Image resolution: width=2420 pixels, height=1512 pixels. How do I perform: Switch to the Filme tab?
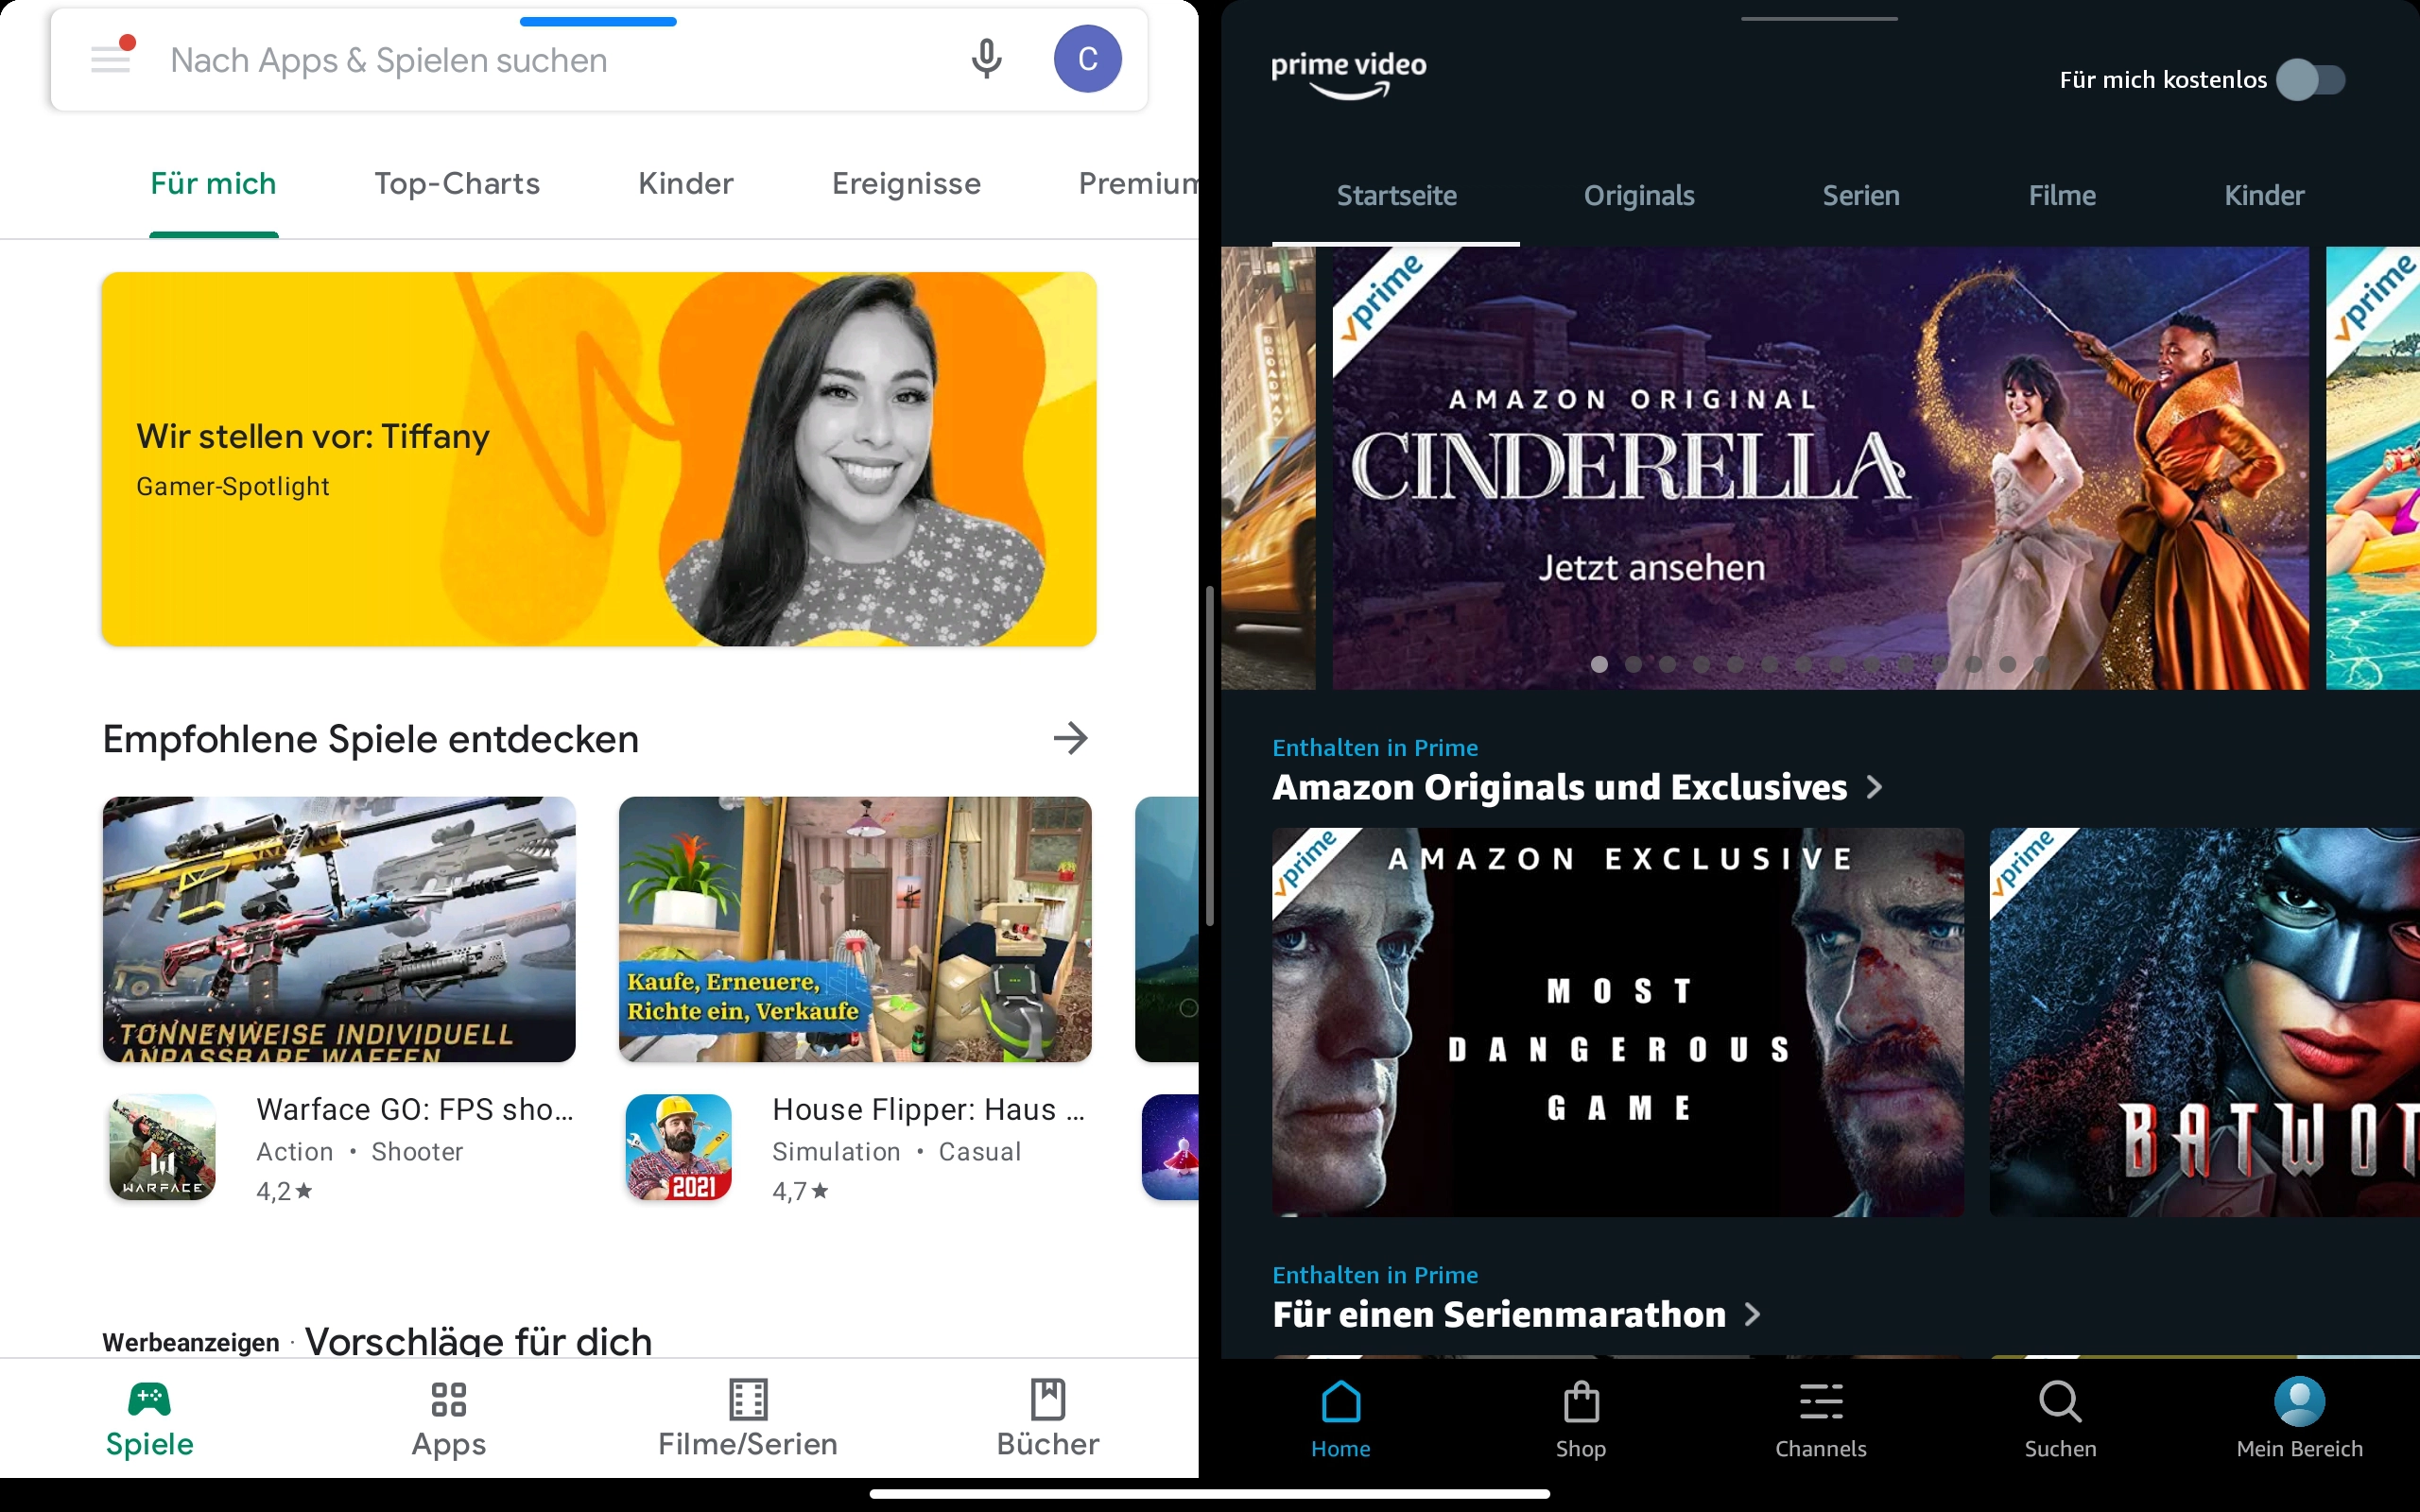2062,195
